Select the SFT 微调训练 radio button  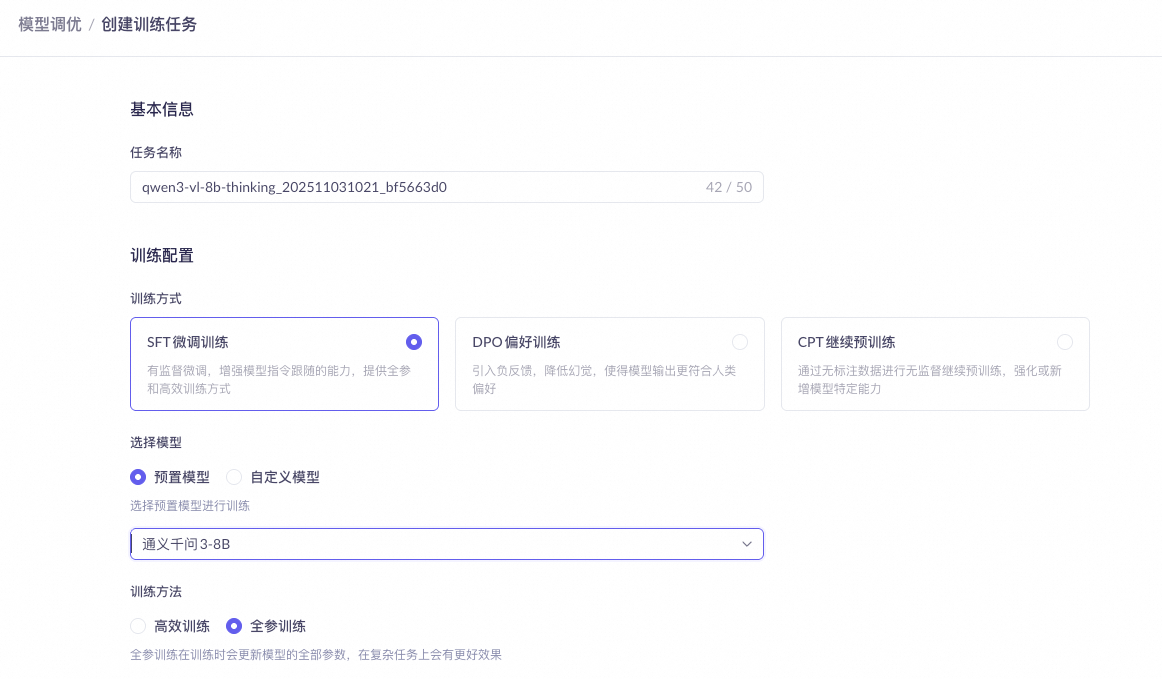click(x=414, y=342)
